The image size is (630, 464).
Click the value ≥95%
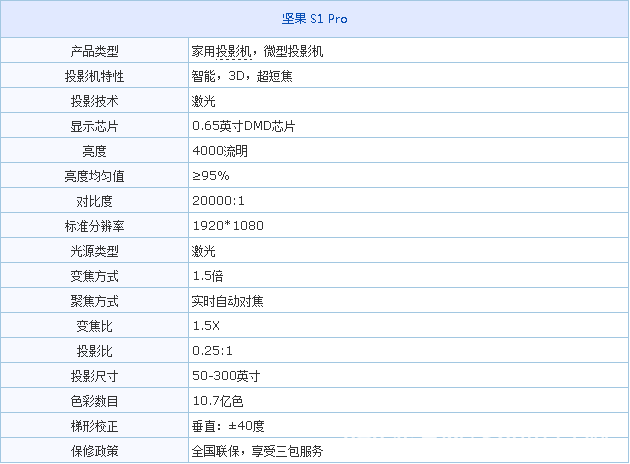pyautogui.click(x=211, y=176)
